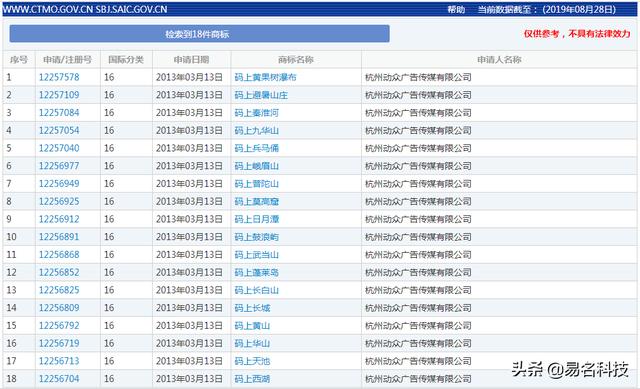Click trademark name 码上华山
The height and width of the screenshot is (389, 640).
click(x=252, y=343)
